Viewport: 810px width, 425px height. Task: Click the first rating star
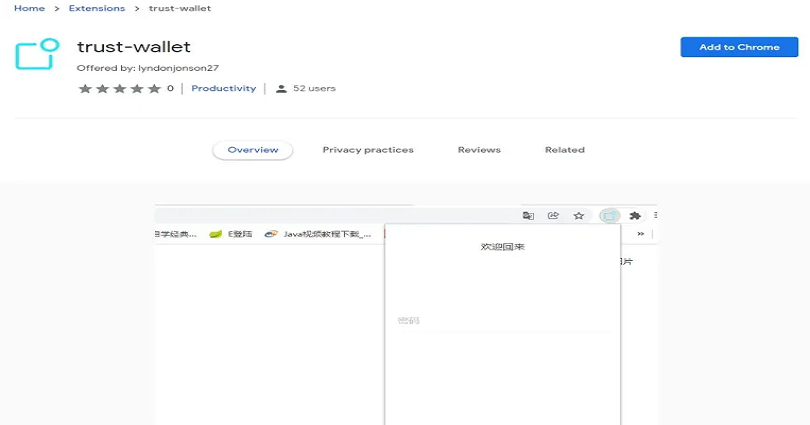pos(85,89)
